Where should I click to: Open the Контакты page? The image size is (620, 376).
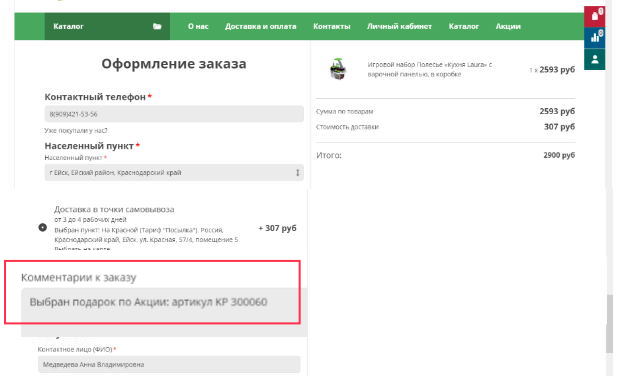tap(332, 26)
